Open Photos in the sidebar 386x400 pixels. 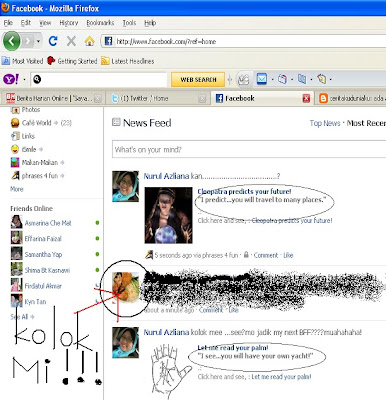click(31, 110)
